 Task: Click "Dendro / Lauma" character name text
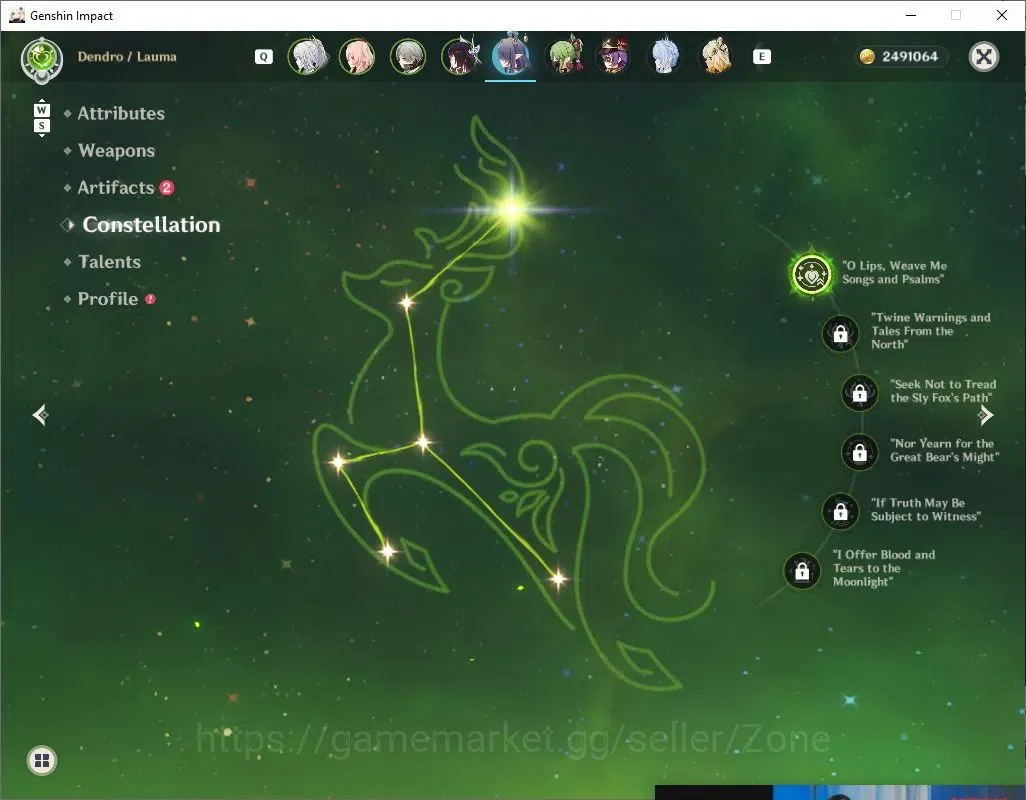click(x=127, y=57)
